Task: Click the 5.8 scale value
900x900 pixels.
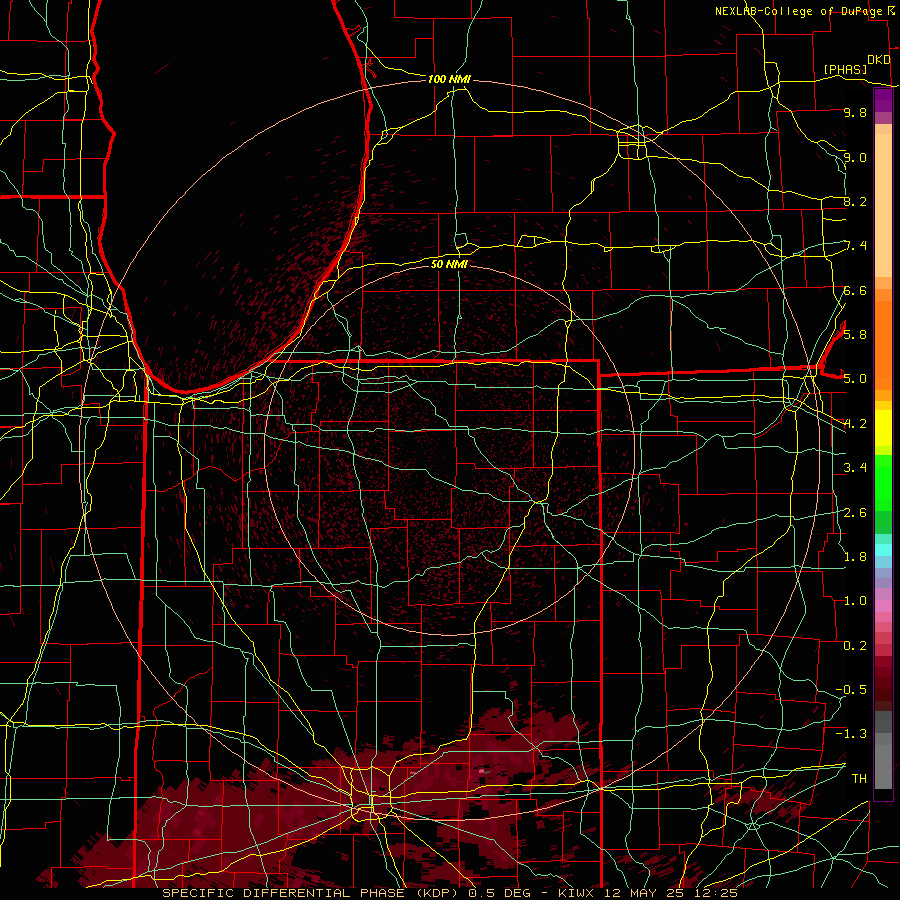Action: tap(855, 335)
